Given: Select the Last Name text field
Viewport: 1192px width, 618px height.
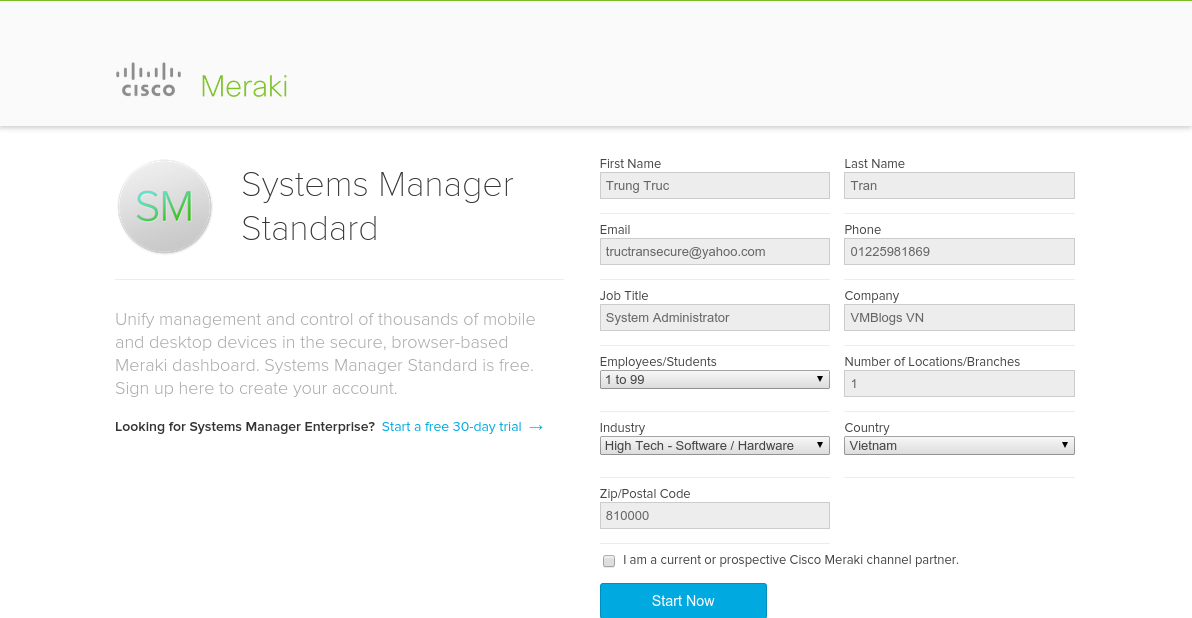Looking at the screenshot, I should click(959, 186).
